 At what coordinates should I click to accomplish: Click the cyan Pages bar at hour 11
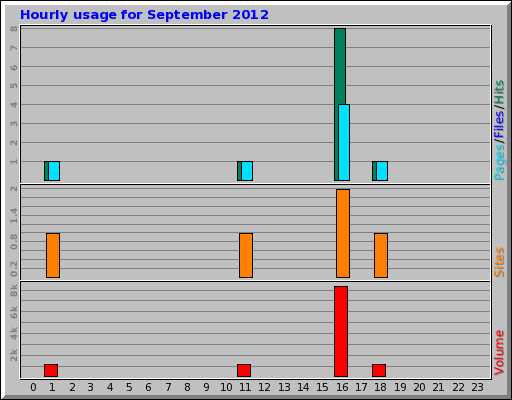247,171
